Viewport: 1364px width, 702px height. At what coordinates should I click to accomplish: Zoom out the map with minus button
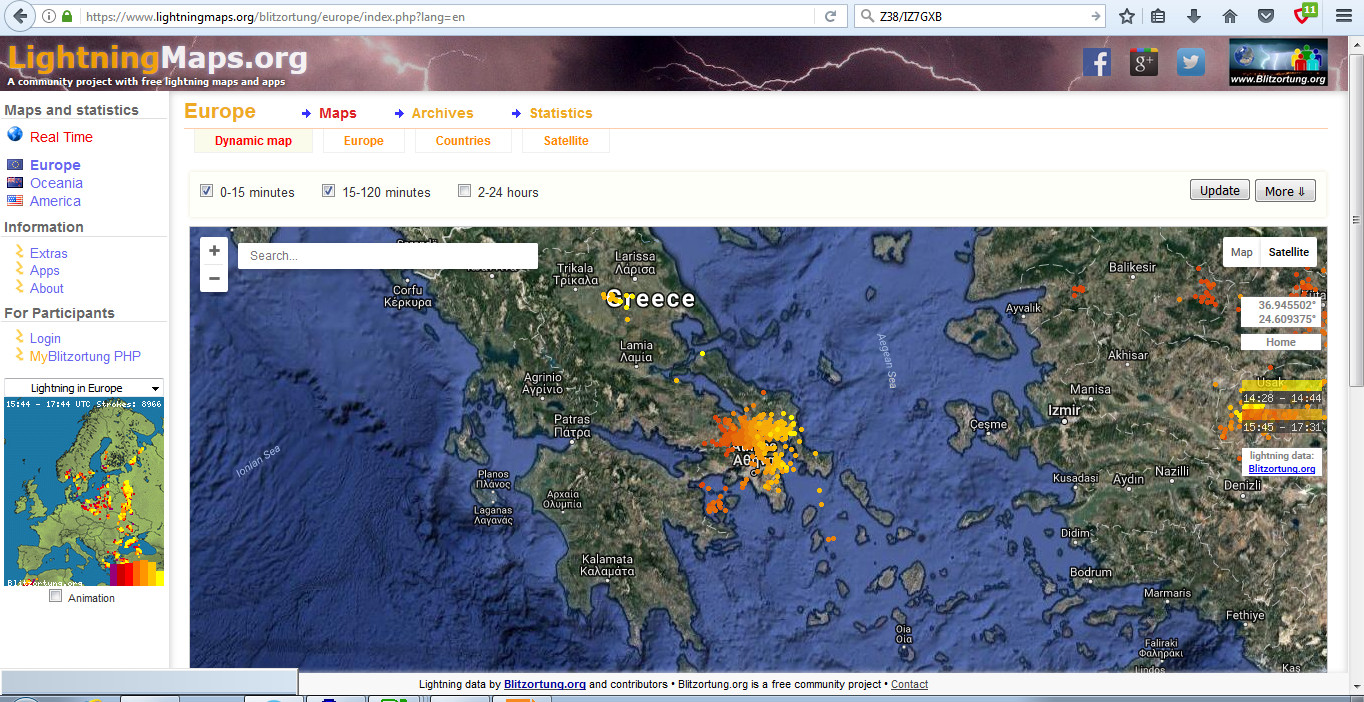click(x=214, y=278)
